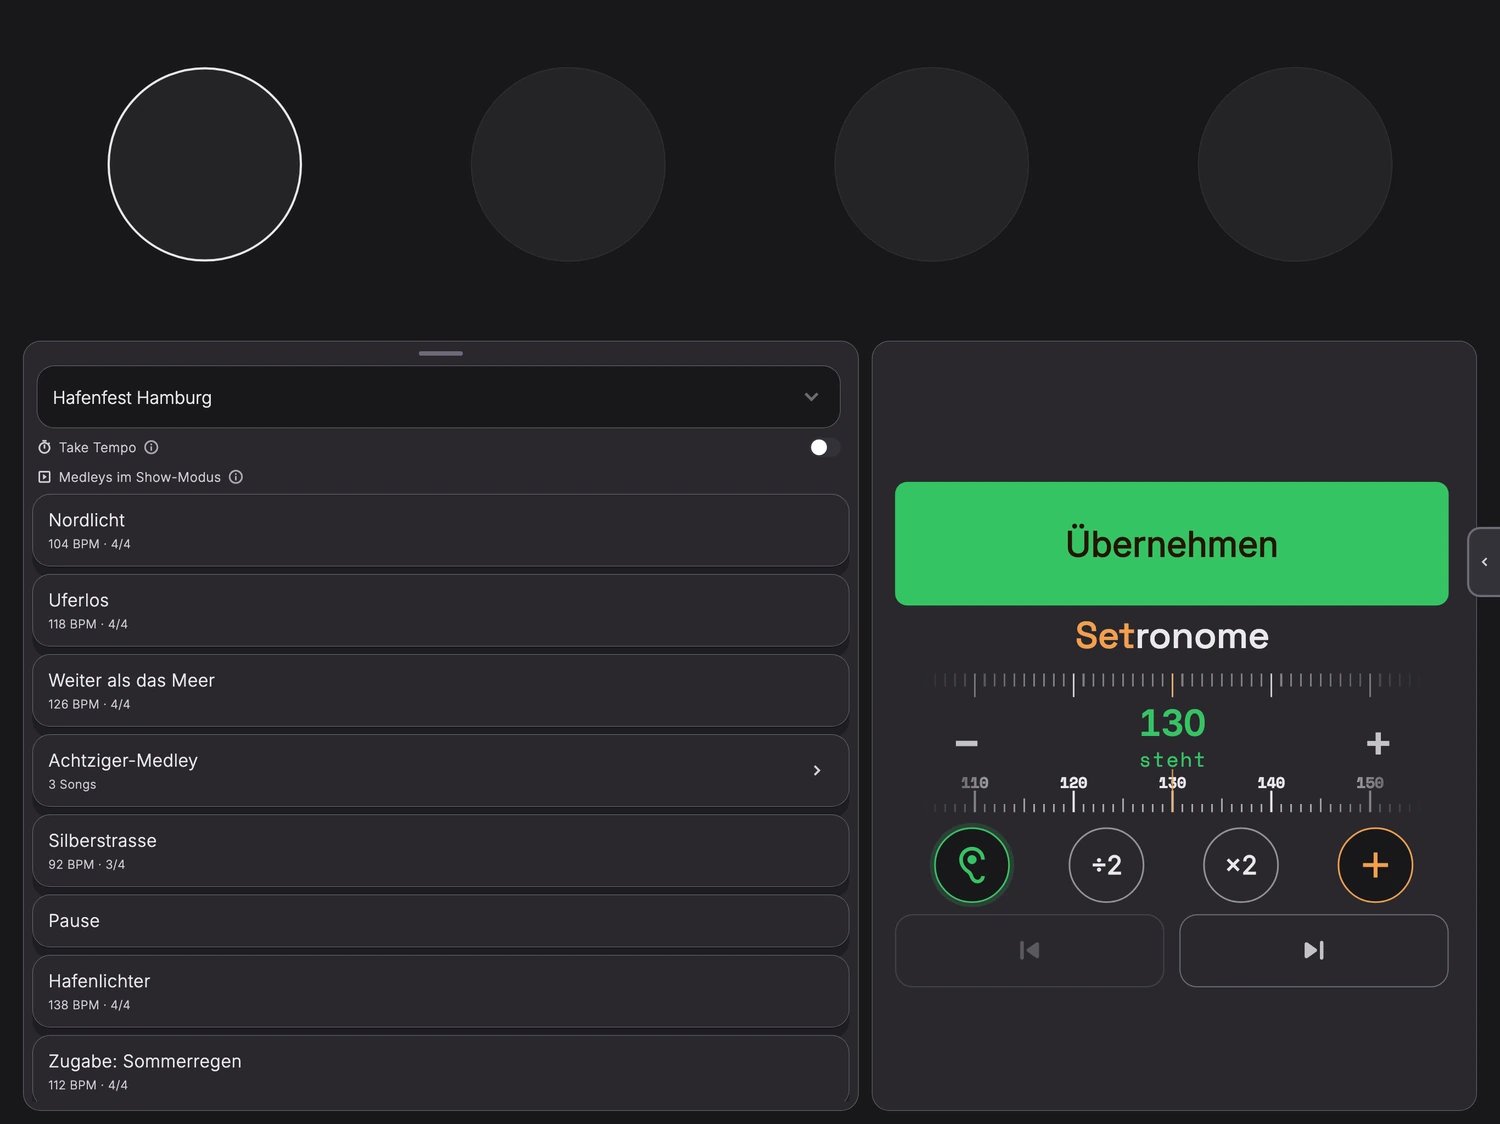Skip to the next song
The image size is (1500, 1124).
pos(1314,950)
